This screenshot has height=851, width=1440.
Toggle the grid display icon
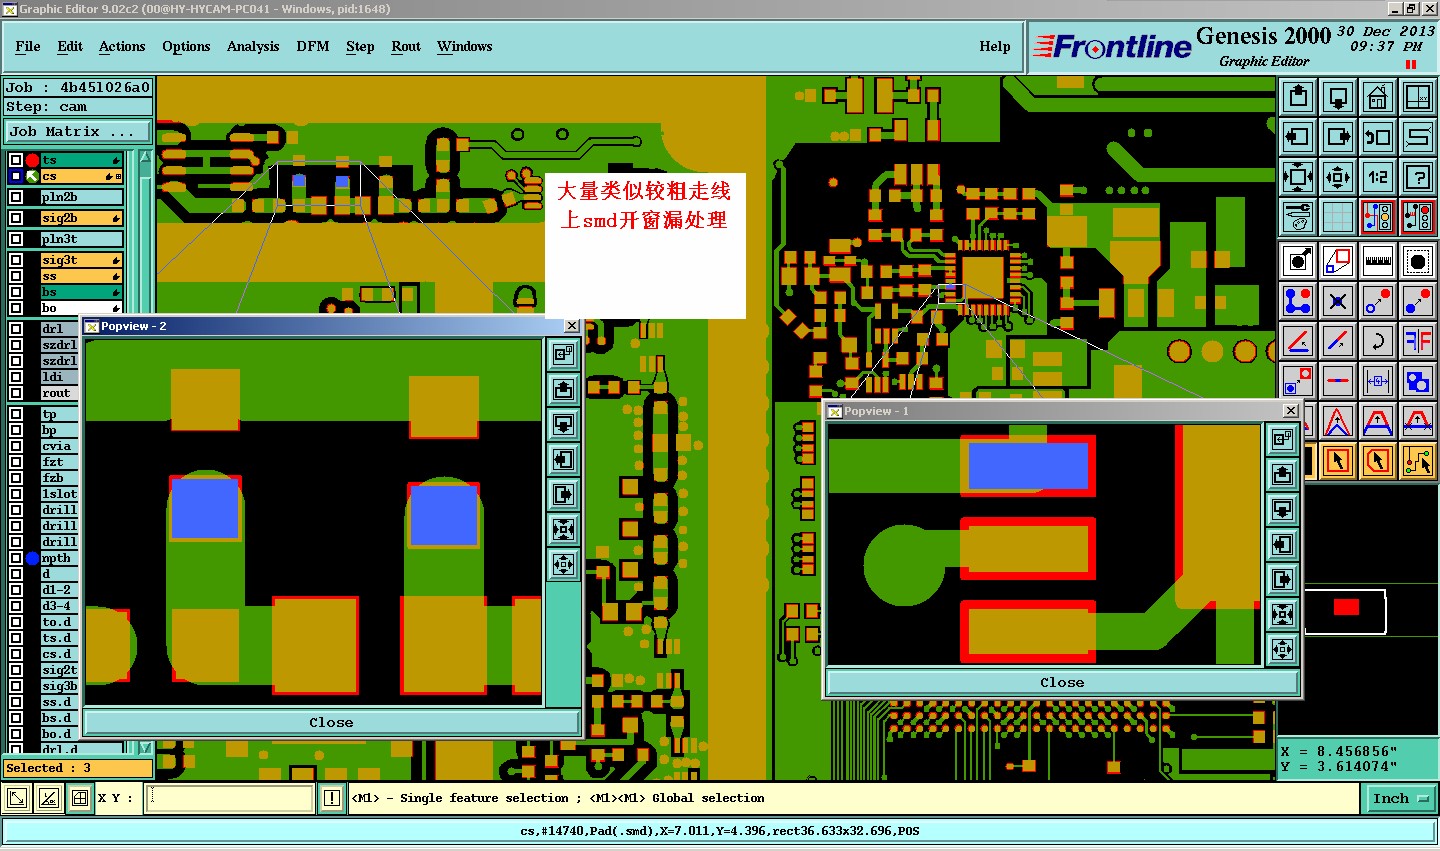1338,216
